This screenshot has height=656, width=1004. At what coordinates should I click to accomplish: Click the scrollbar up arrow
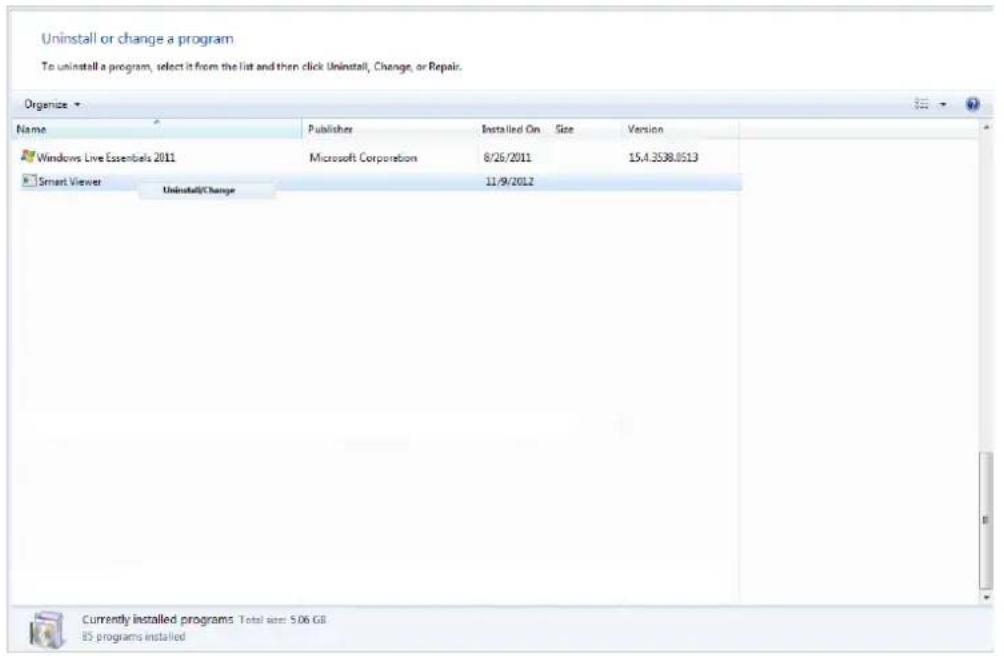pyautogui.click(x=986, y=128)
